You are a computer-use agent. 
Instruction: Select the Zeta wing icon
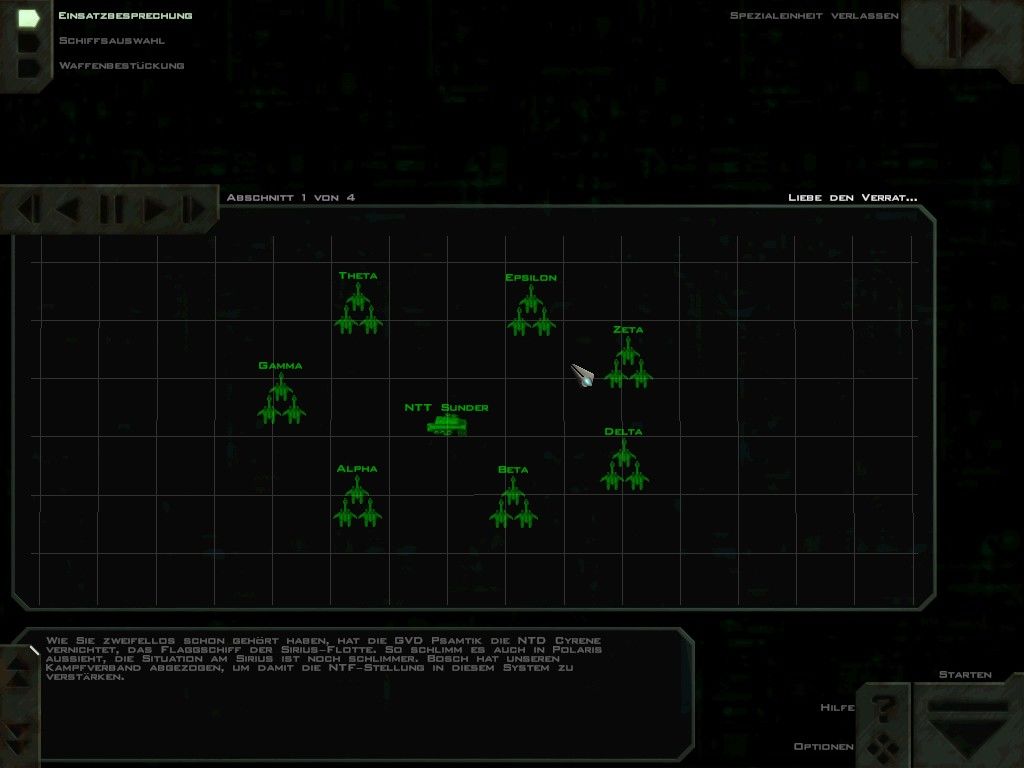tap(628, 363)
